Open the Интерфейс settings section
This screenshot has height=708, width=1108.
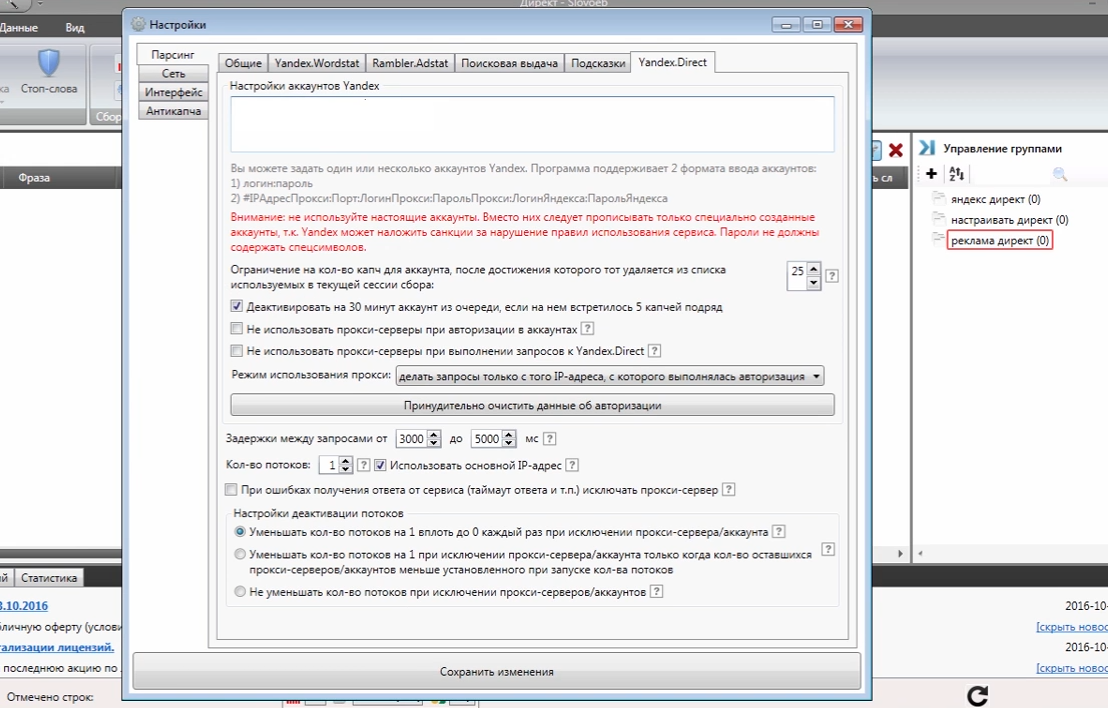click(173, 92)
